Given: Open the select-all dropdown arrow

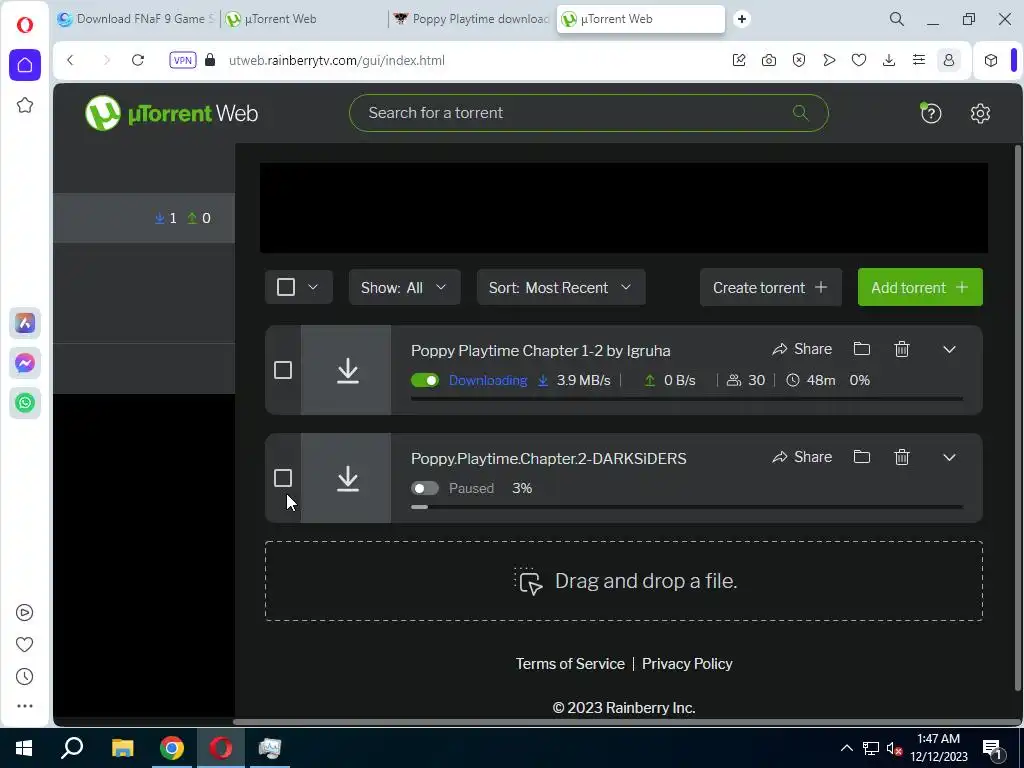Looking at the screenshot, I should pos(313,287).
